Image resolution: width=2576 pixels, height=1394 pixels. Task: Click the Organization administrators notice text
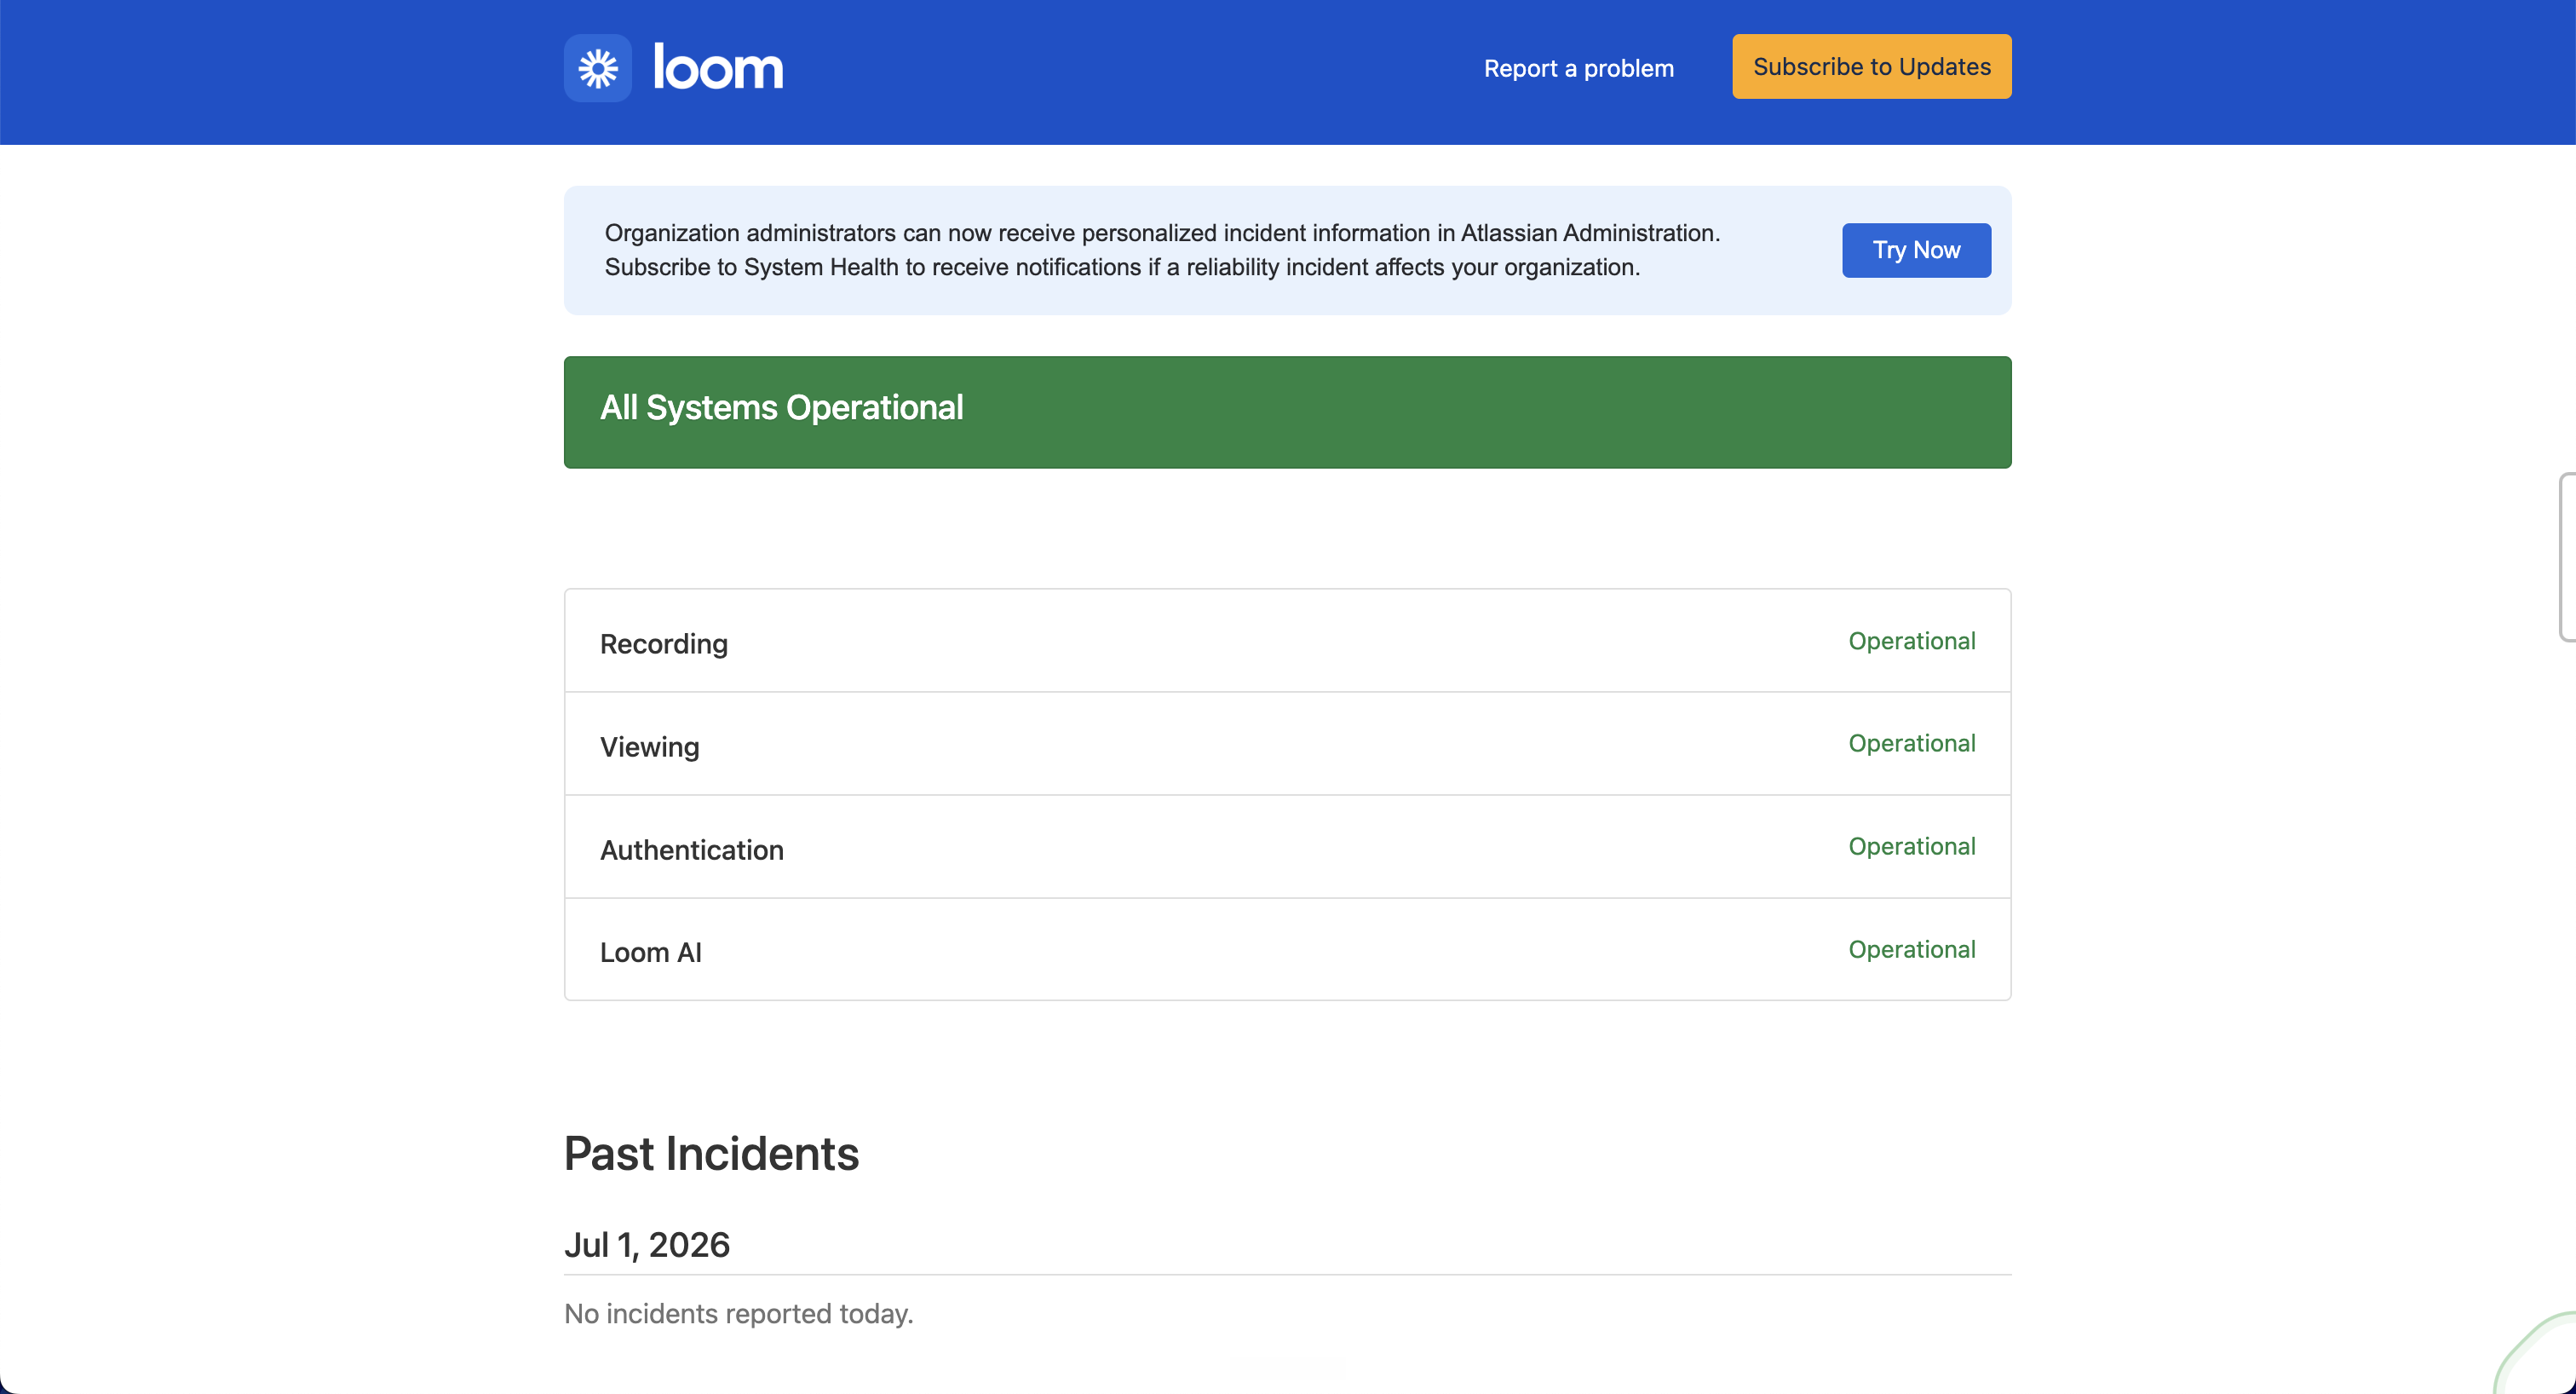pyautogui.click(x=1162, y=250)
